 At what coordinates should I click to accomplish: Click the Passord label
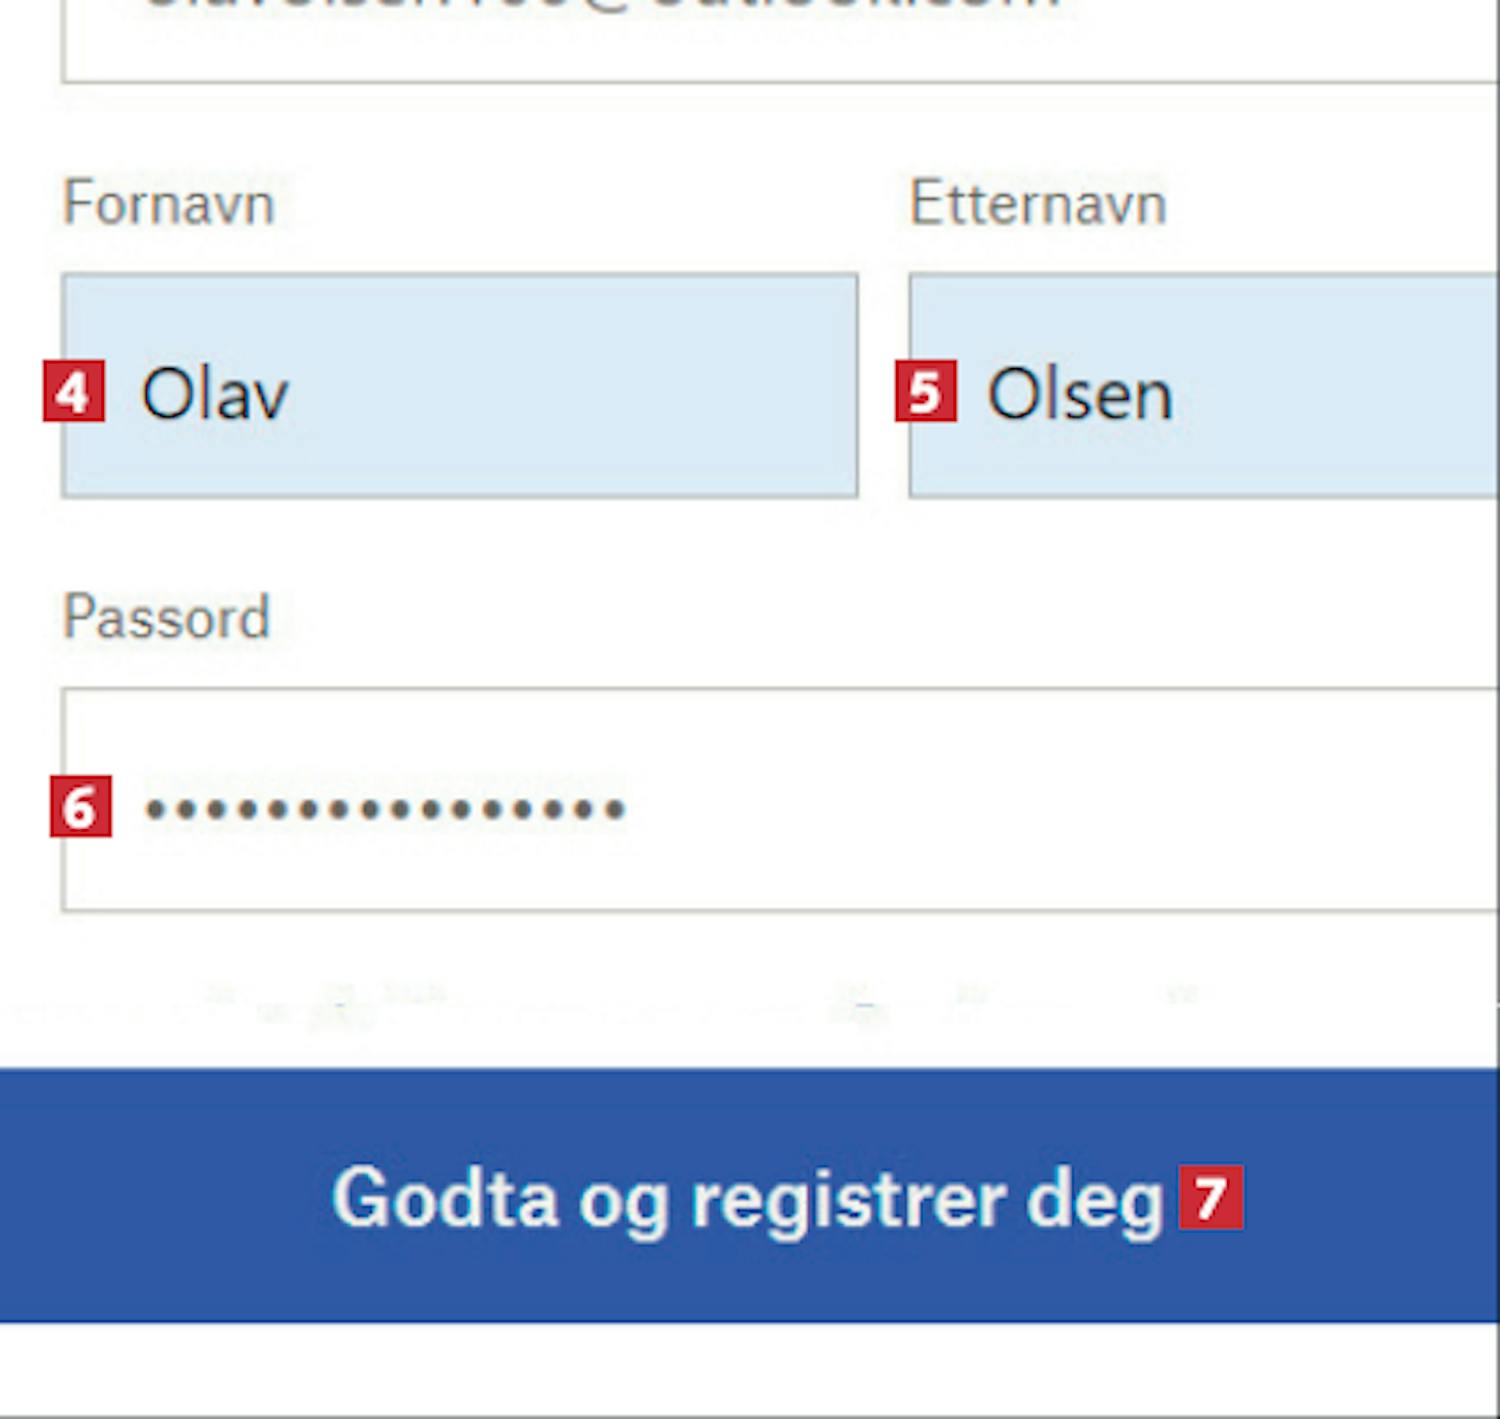click(x=166, y=616)
